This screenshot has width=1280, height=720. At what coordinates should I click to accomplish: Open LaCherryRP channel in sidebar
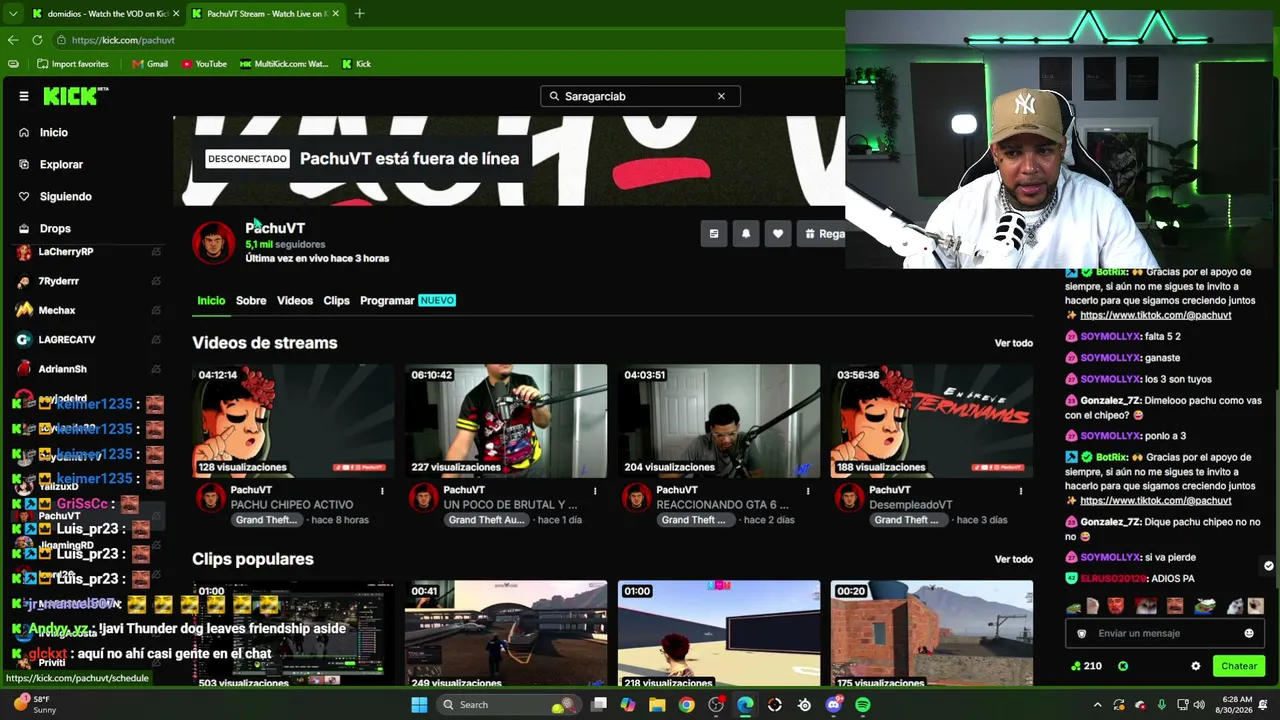[66, 252]
